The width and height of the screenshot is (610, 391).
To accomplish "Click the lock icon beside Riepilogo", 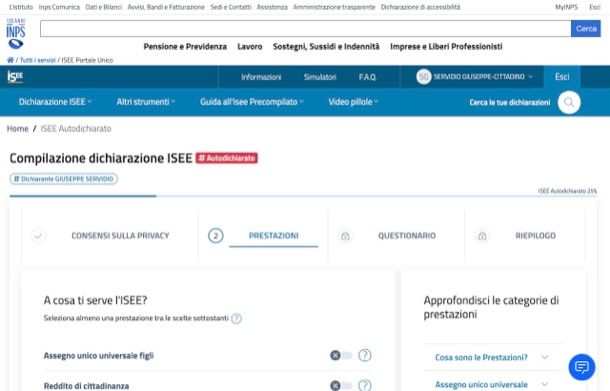I will point(482,236).
